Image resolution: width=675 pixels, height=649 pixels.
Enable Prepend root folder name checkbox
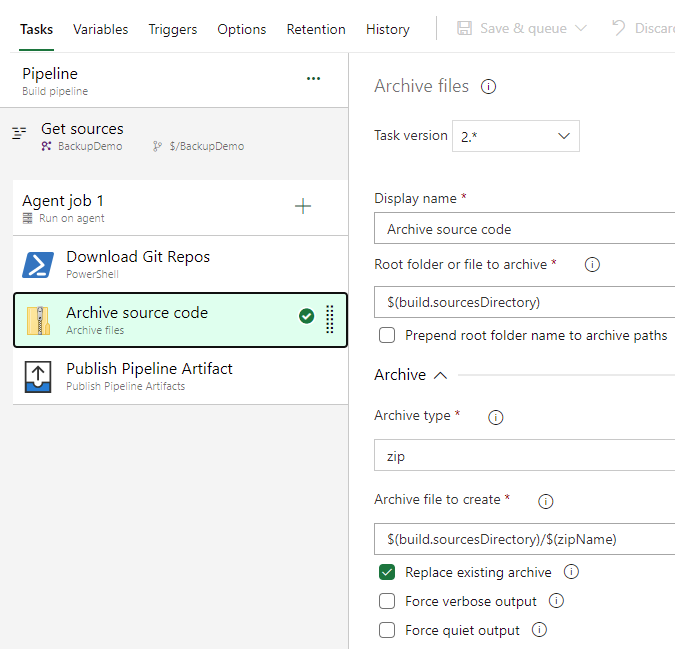pos(387,335)
